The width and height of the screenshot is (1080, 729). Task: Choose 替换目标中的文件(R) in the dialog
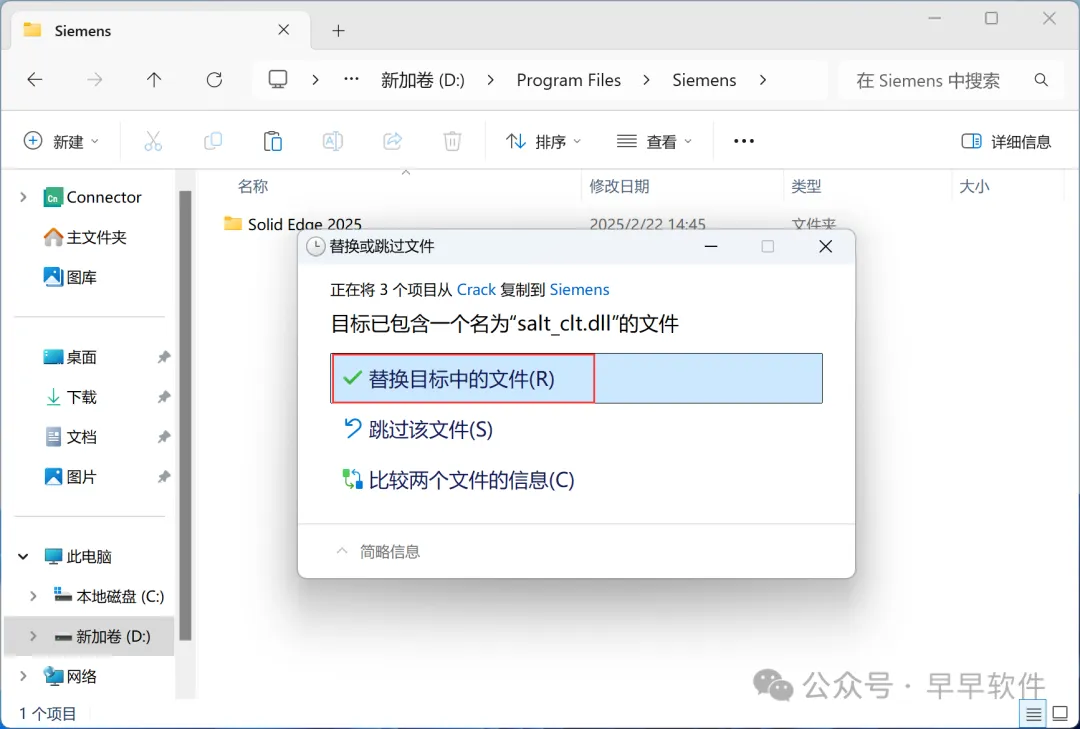pos(576,378)
